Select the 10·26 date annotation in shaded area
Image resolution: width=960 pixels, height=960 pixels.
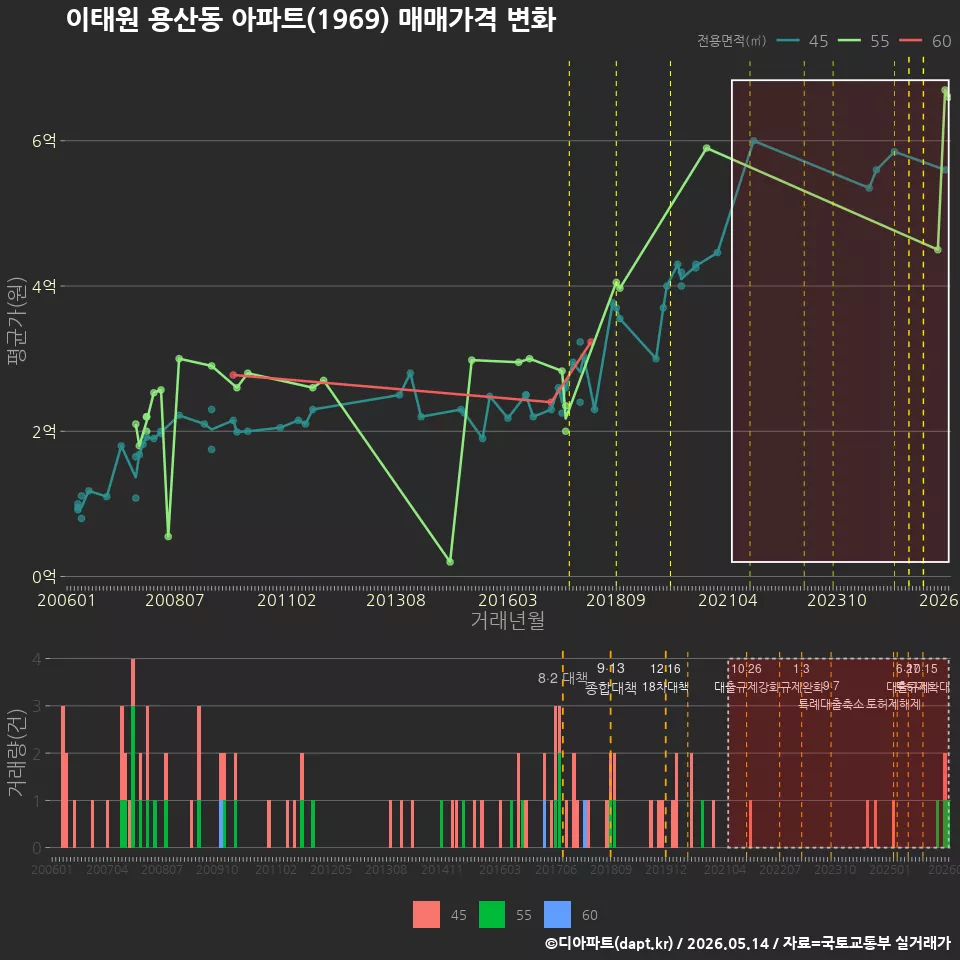click(x=746, y=669)
